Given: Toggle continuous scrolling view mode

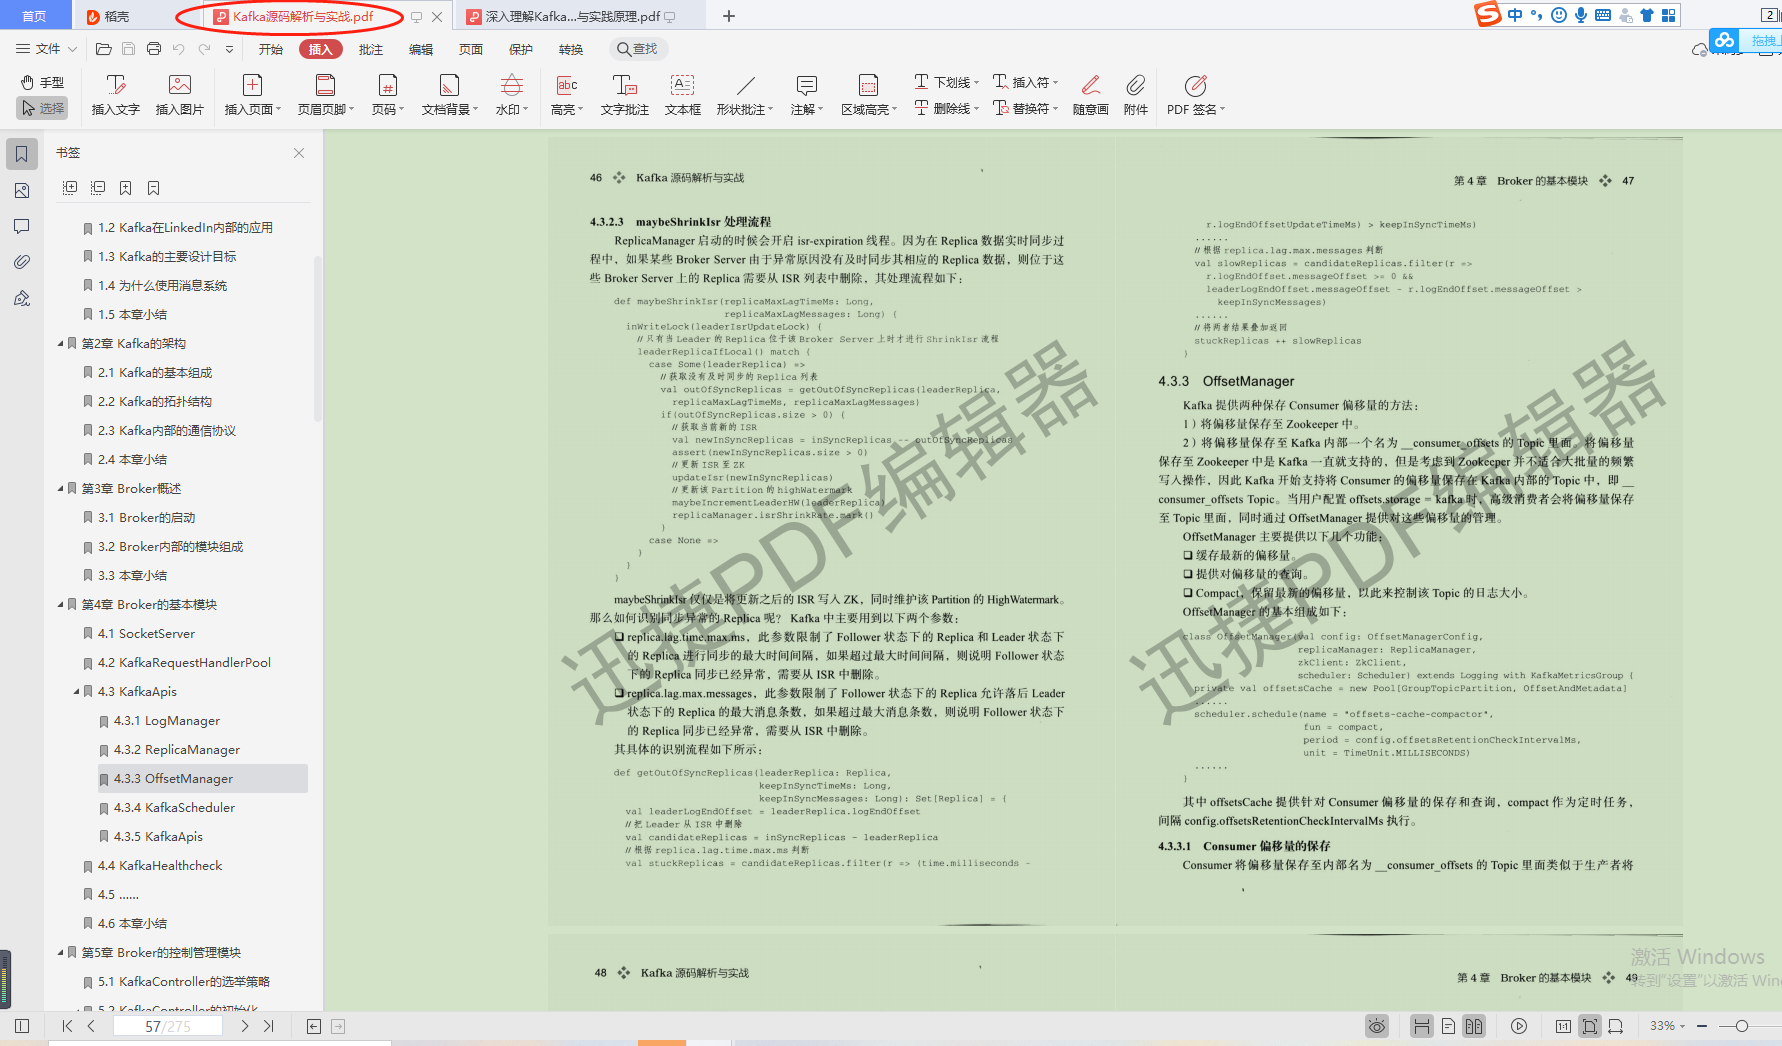Looking at the screenshot, I should tap(1421, 1026).
